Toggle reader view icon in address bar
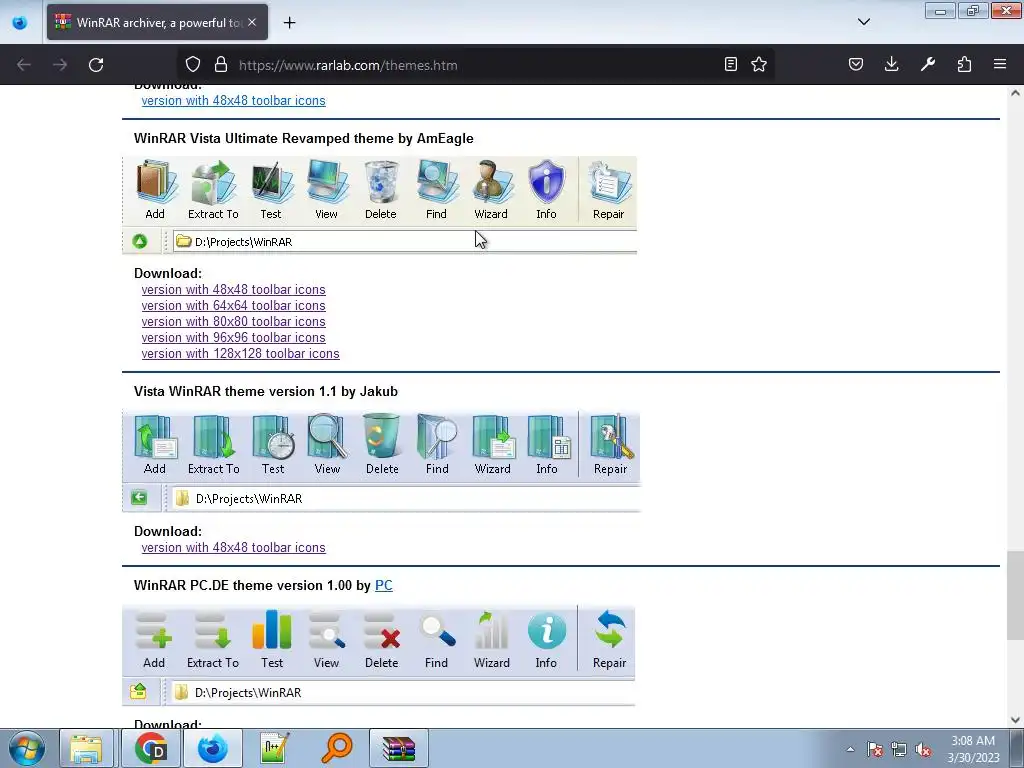The width and height of the screenshot is (1024, 768). click(x=731, y=64)
